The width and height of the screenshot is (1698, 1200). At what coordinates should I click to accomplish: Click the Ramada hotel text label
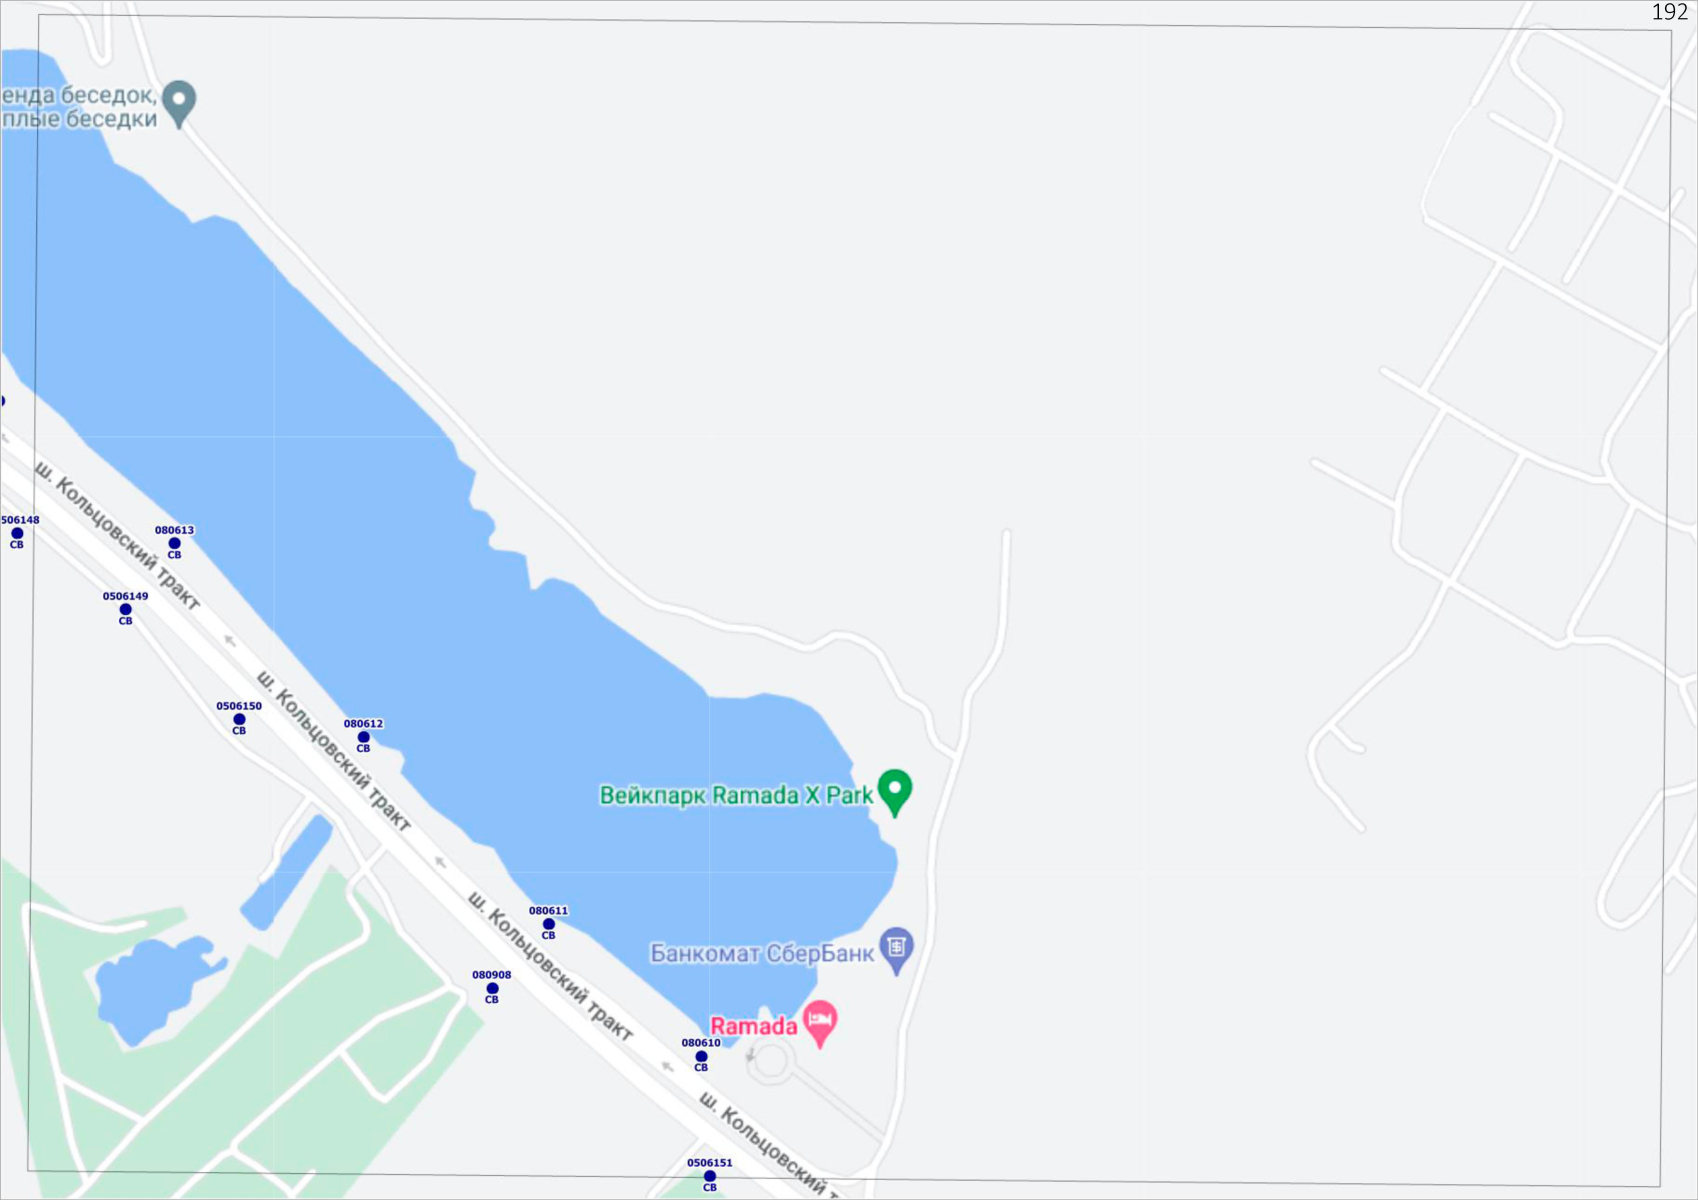coord(754,1026)
